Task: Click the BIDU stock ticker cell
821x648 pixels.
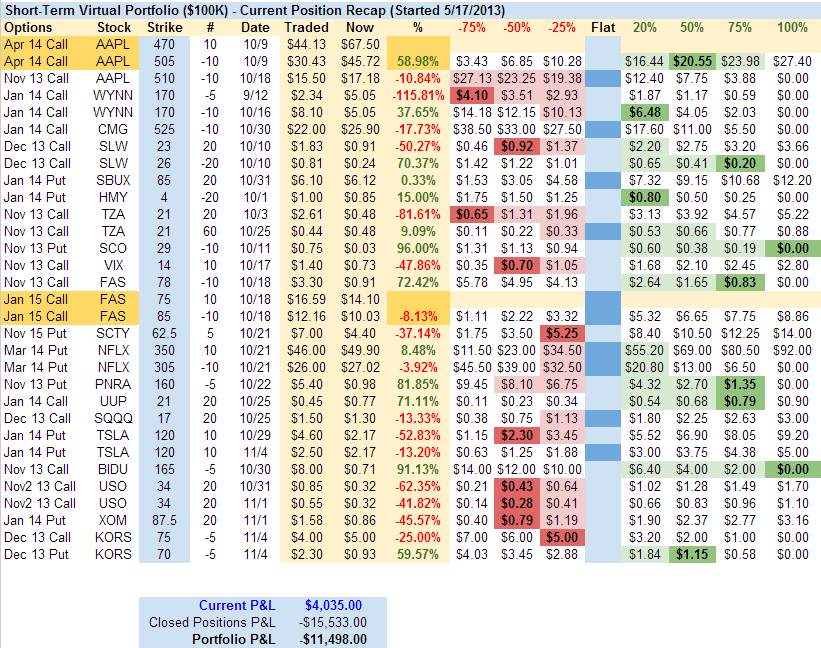Action: [x=113, y=469]
